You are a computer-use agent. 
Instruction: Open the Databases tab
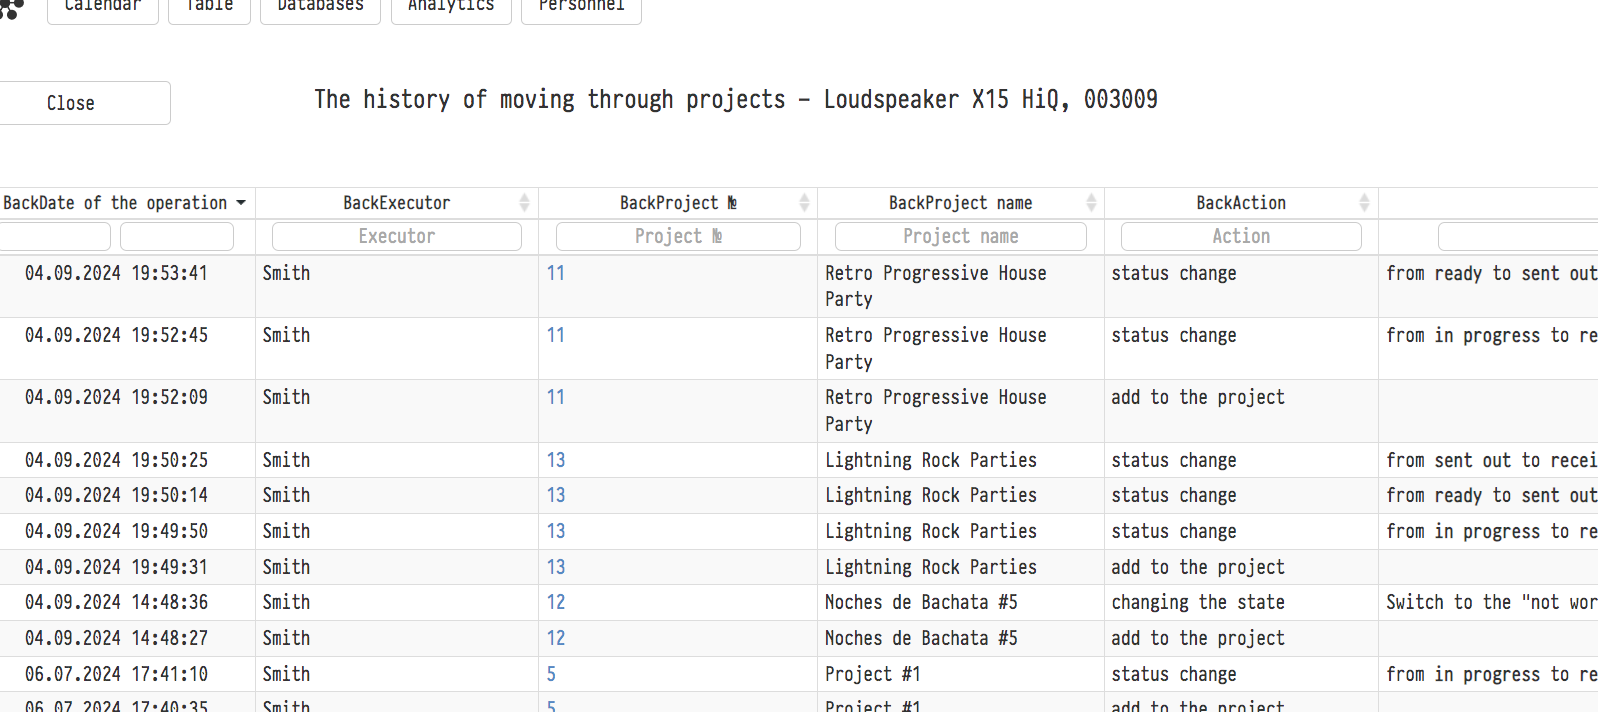[x=320, y=8]
